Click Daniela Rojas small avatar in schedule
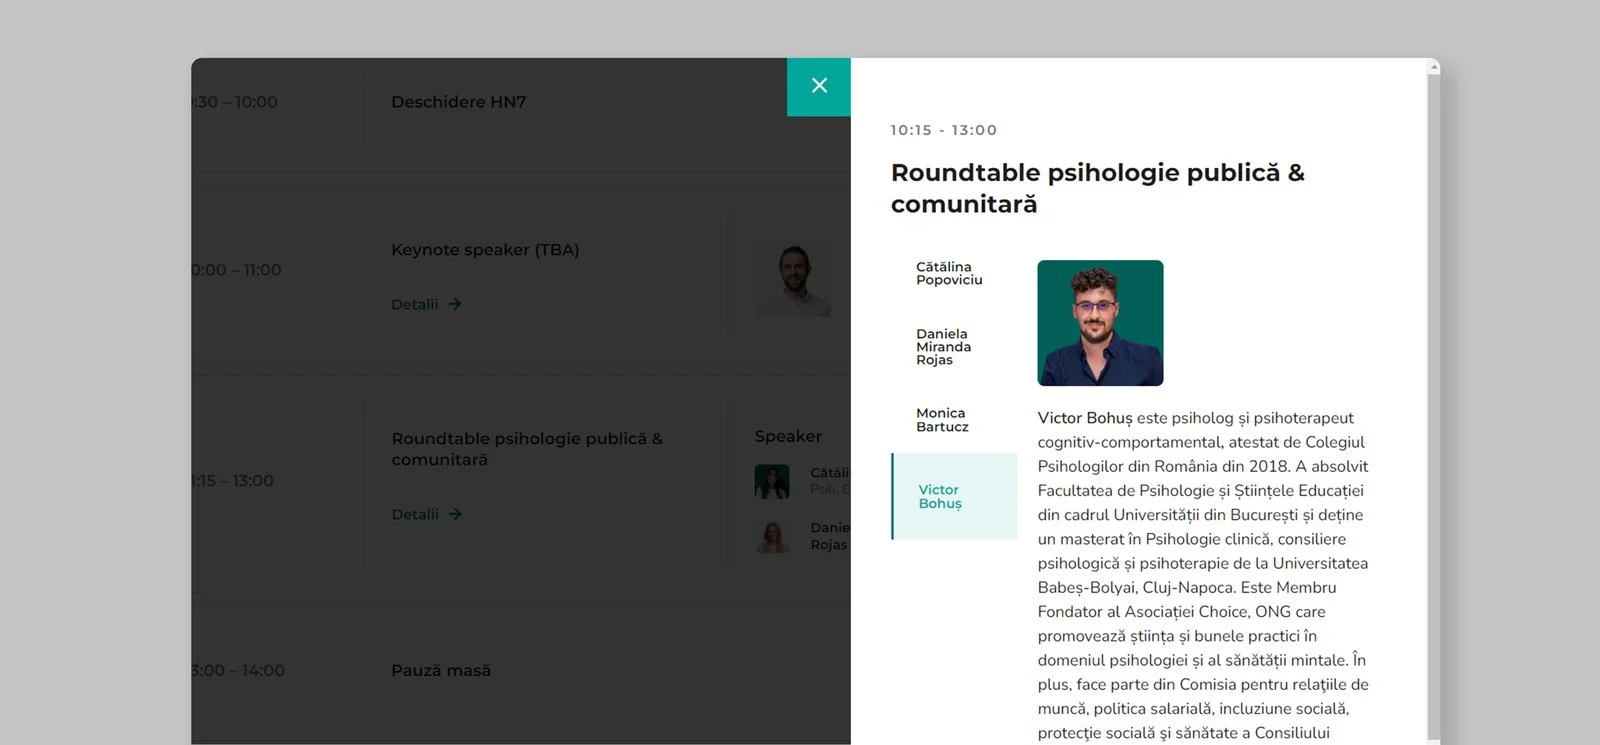This screenshot has height=745, width=1600. (x=772, y=537)
